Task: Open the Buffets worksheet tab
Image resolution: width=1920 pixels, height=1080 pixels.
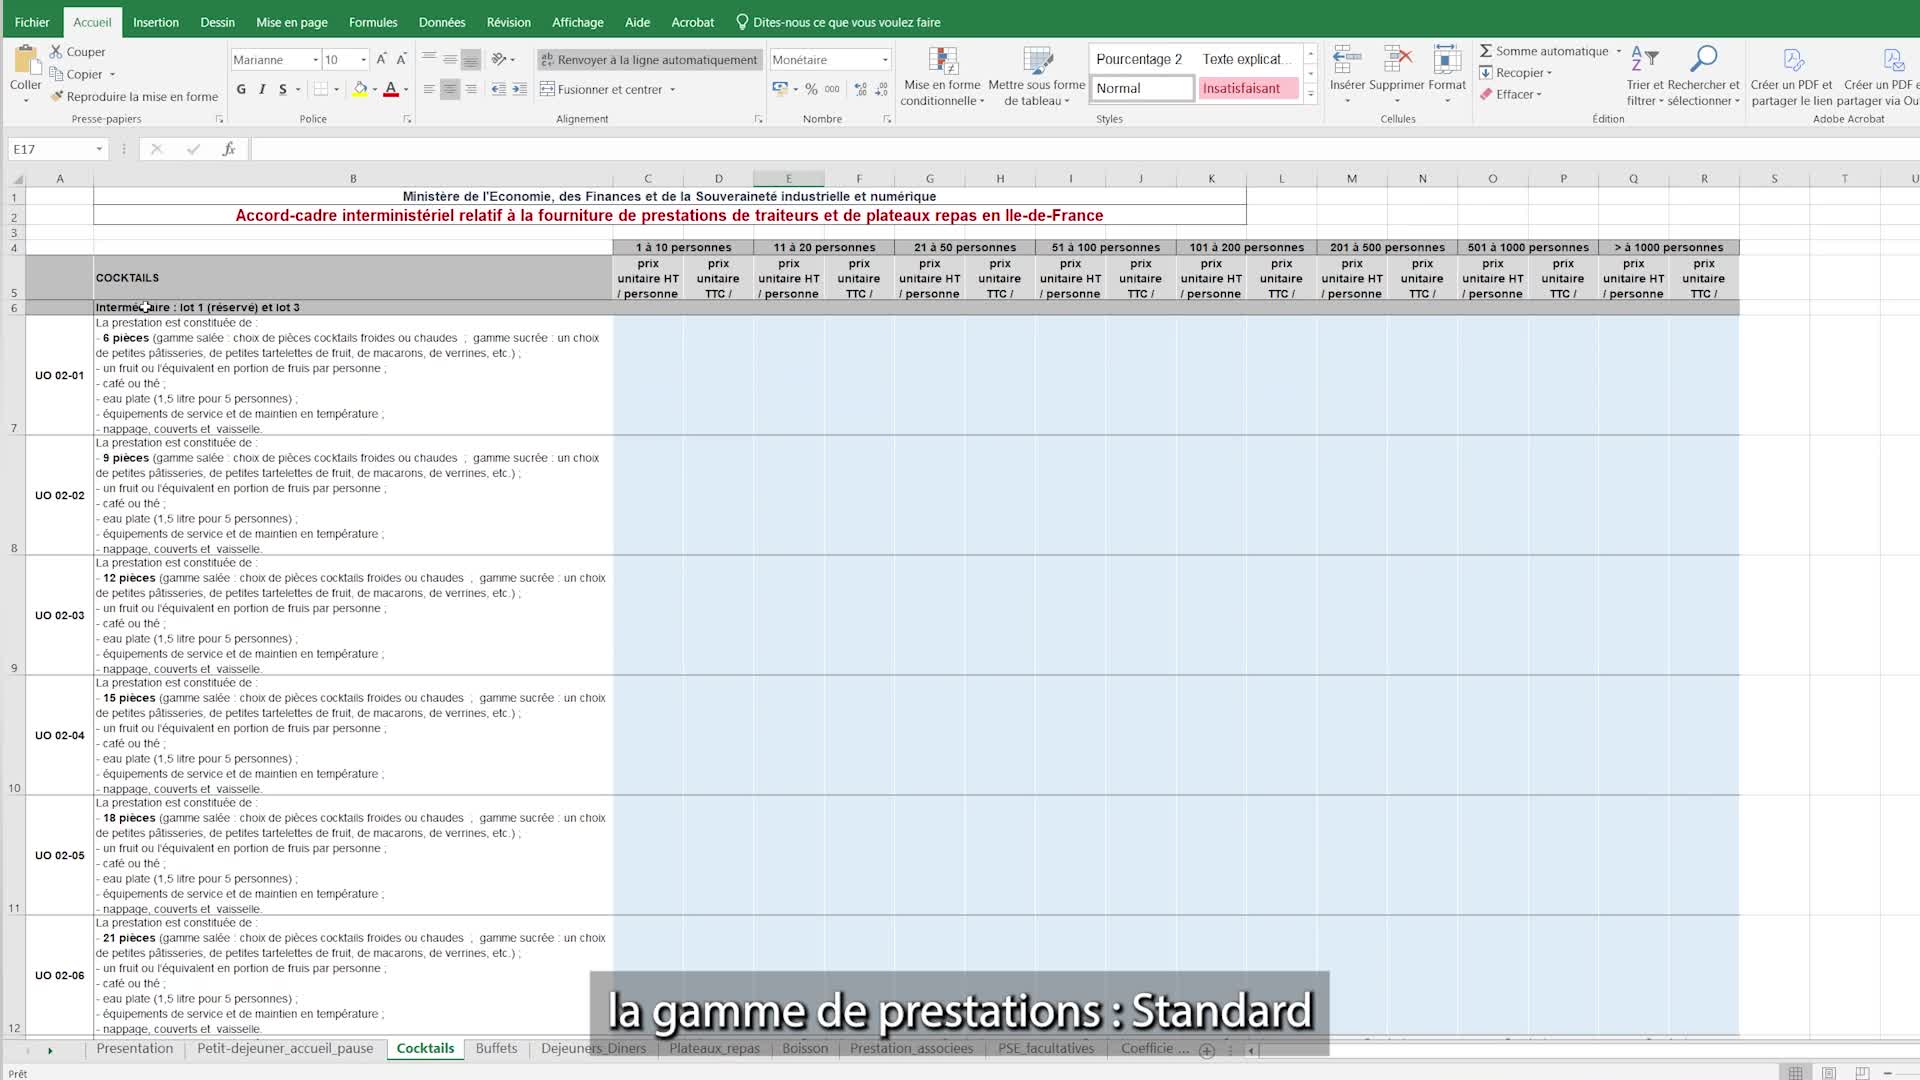Action: pyautogui.click(x=497, y=1048)
